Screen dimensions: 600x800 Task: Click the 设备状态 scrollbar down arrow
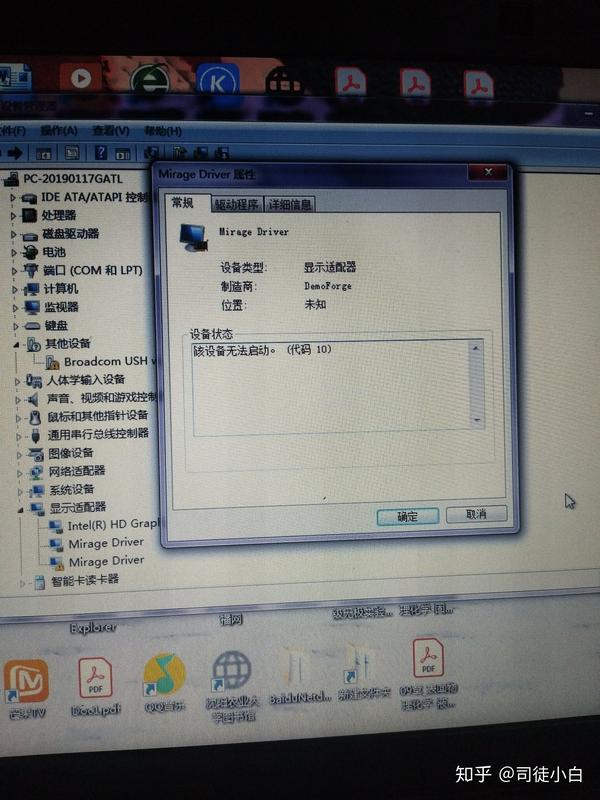[477, 420]
